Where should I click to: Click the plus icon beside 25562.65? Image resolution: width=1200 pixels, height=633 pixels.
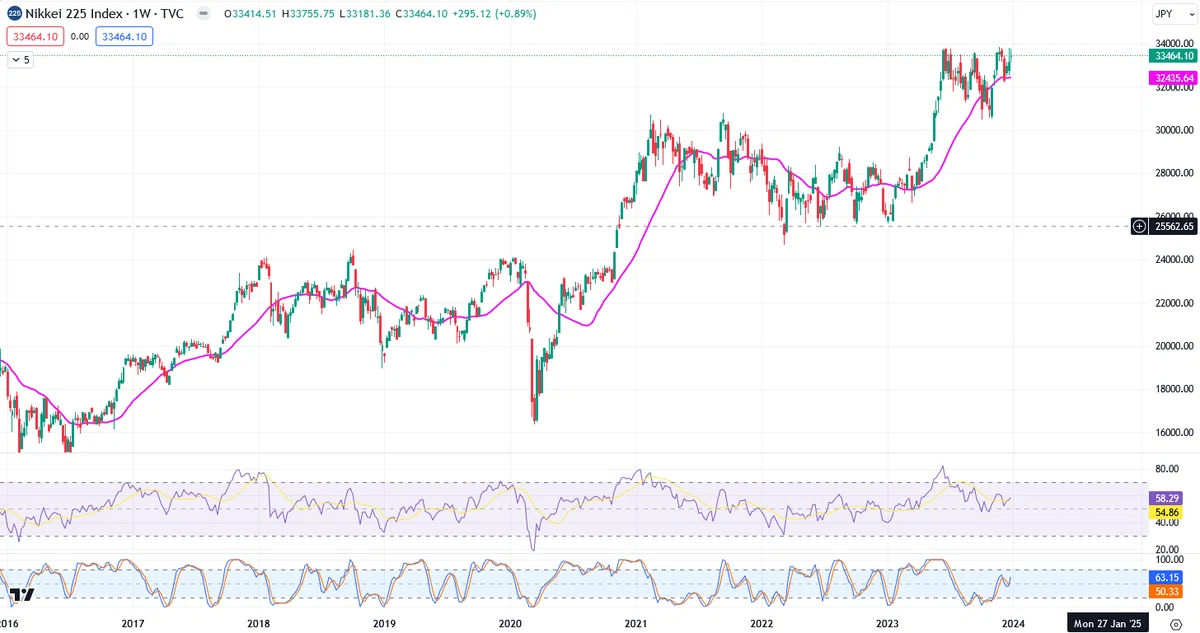1140,227
